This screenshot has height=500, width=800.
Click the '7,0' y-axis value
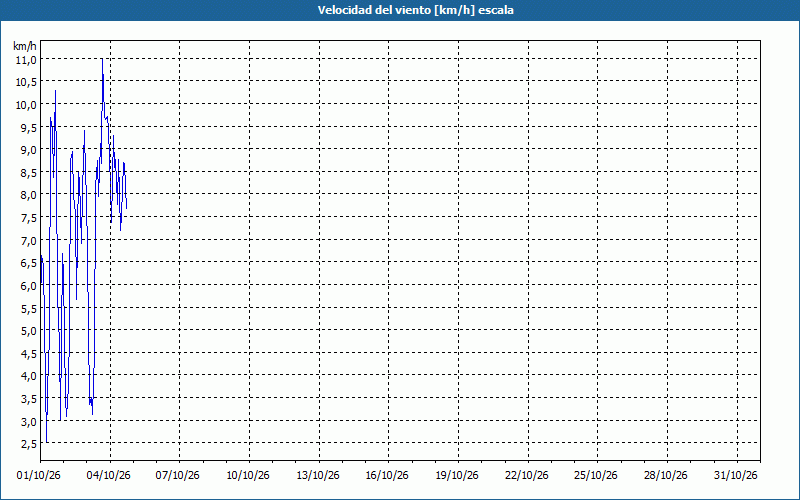[x=28, y=240]
